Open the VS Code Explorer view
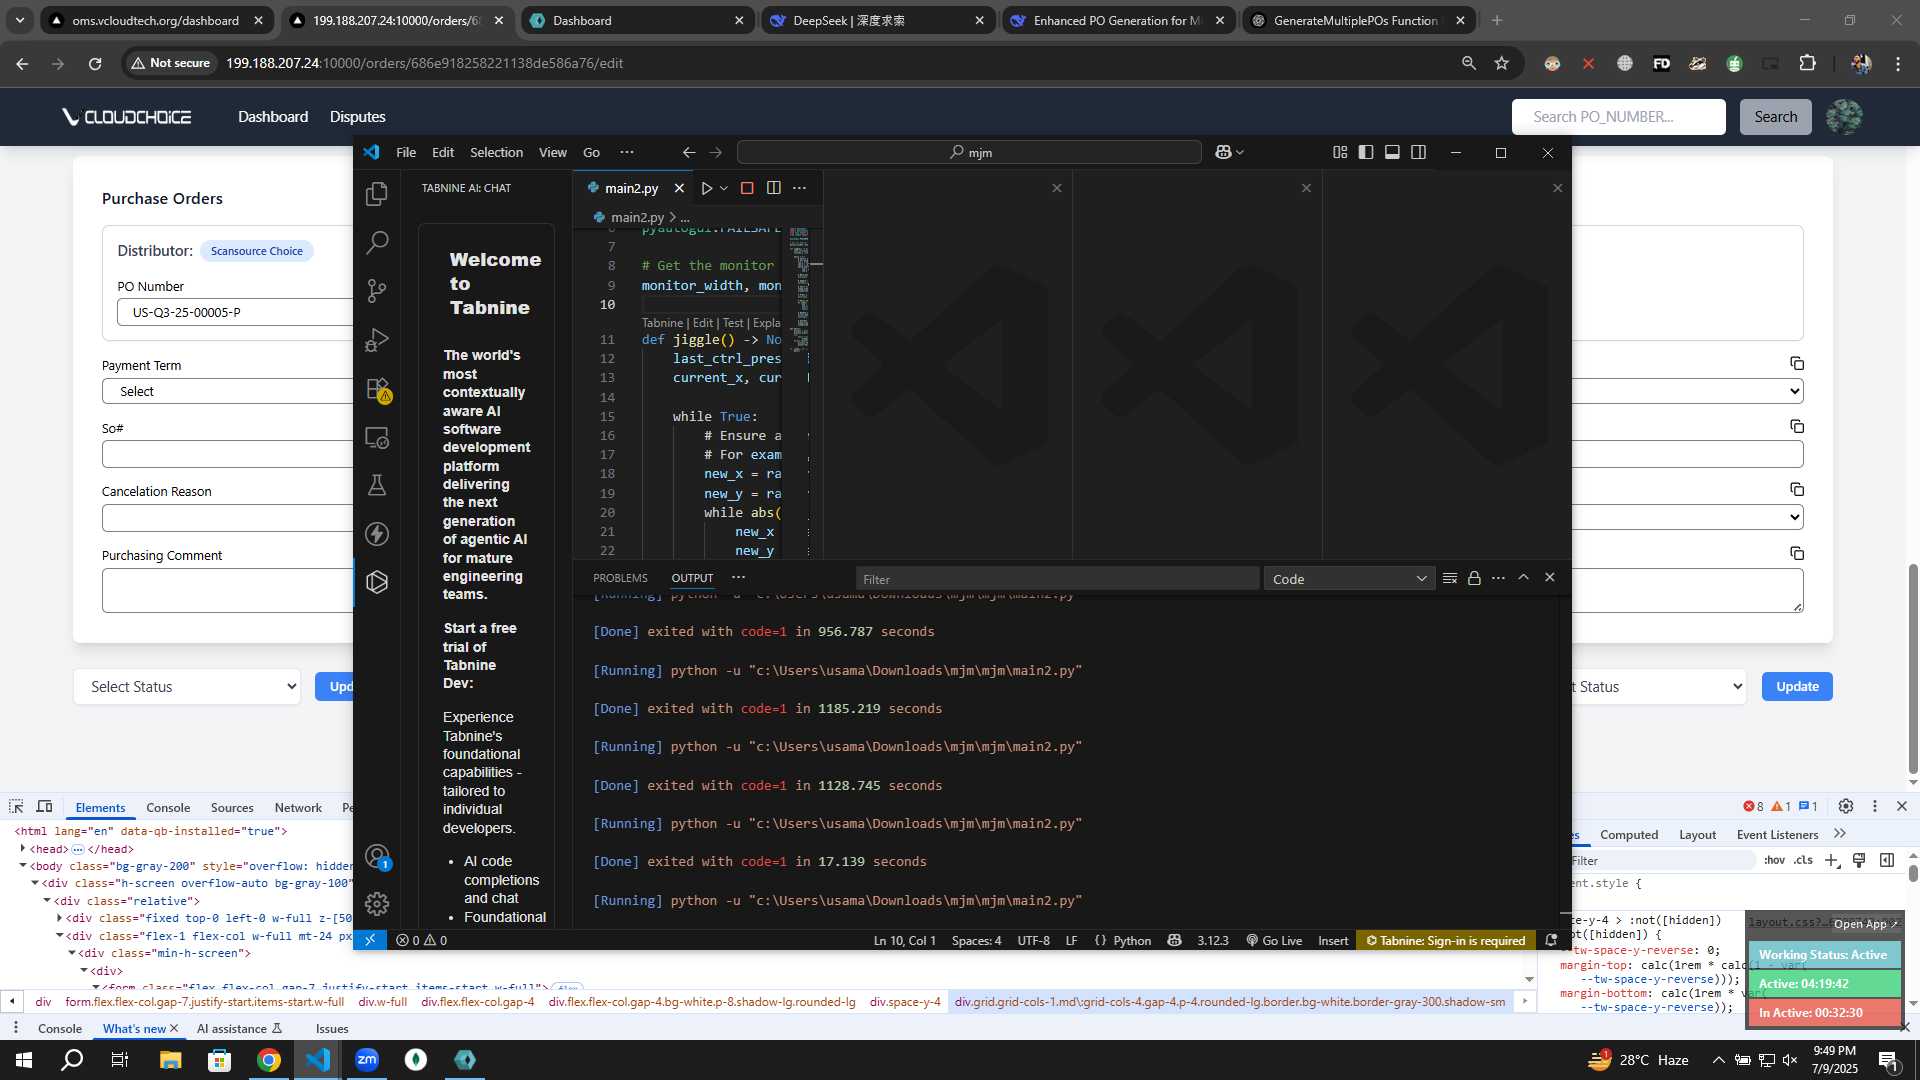The width and height of the screenshot is (1920, 1080). tap(377, 193)
